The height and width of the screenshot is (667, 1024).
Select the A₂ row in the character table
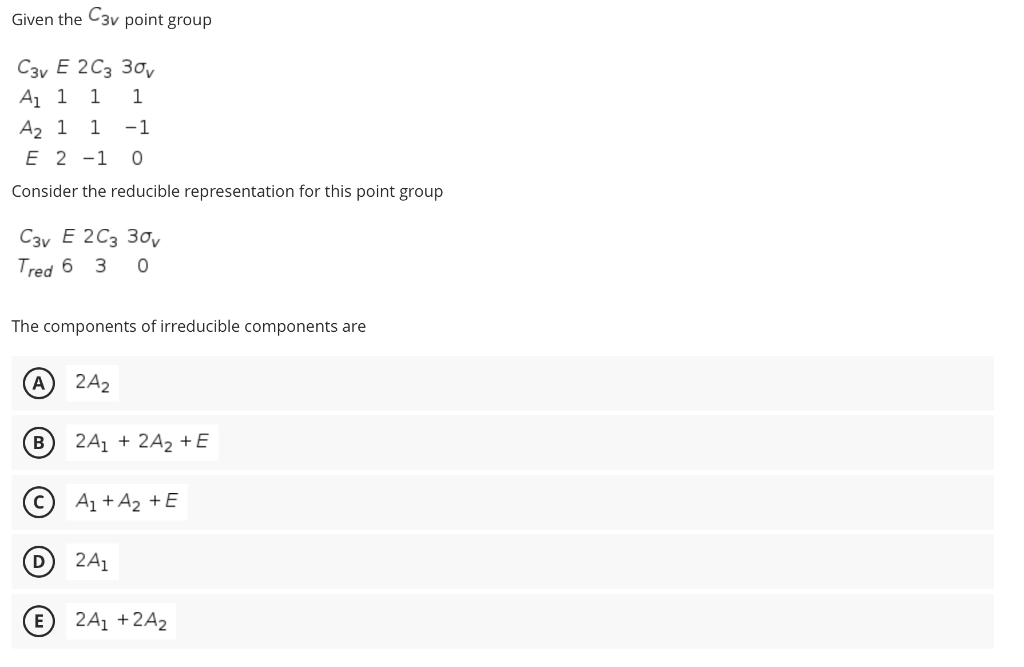click(x=84, y=127)
